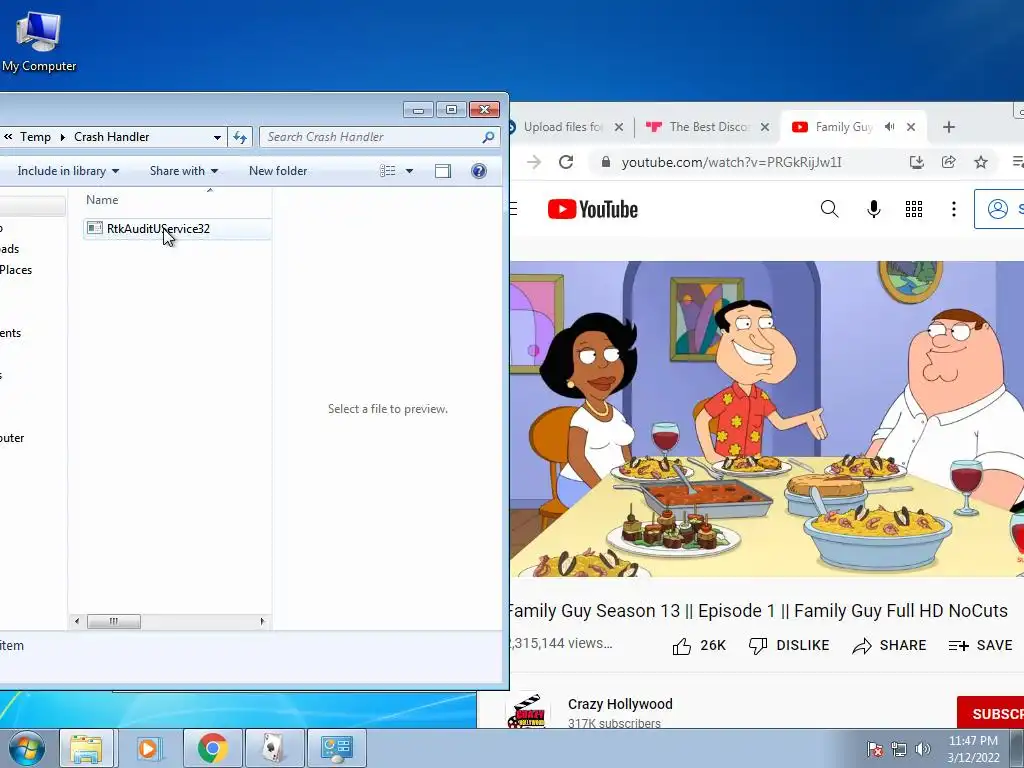Expand the view options dropdown arrow
Image resolution: width=1024 pixels, height=768 pixels.
[x=409, y=171]
